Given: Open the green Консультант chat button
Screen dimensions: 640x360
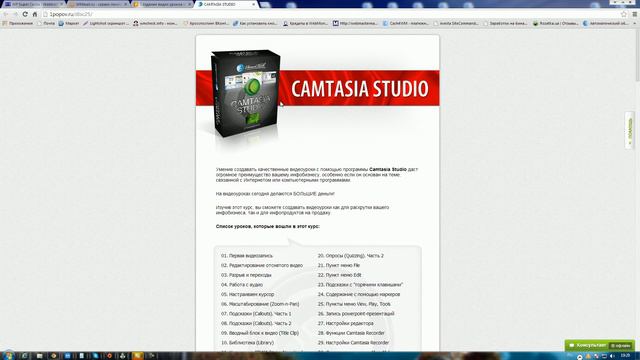Looking at the screenshot, I should pos(600,345).
